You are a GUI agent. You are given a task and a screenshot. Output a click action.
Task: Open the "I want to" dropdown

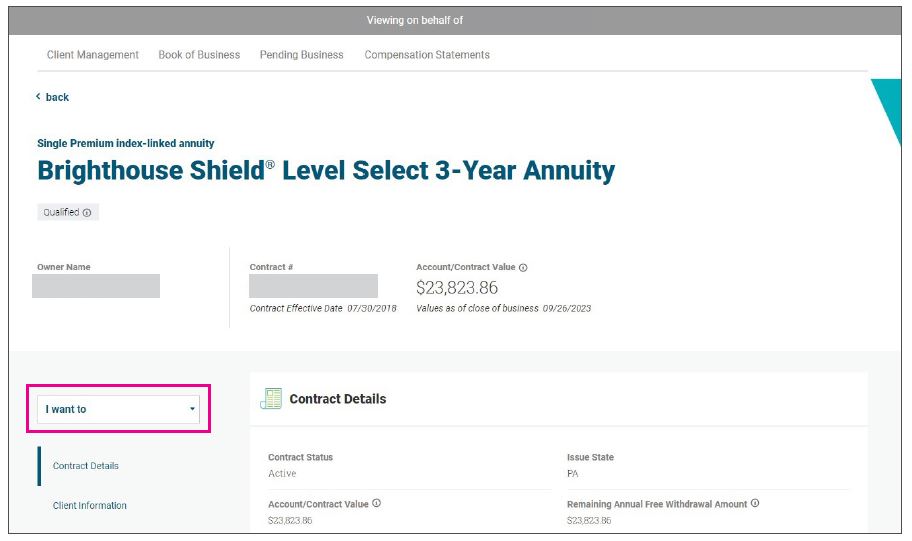click(x=118, y=409)
